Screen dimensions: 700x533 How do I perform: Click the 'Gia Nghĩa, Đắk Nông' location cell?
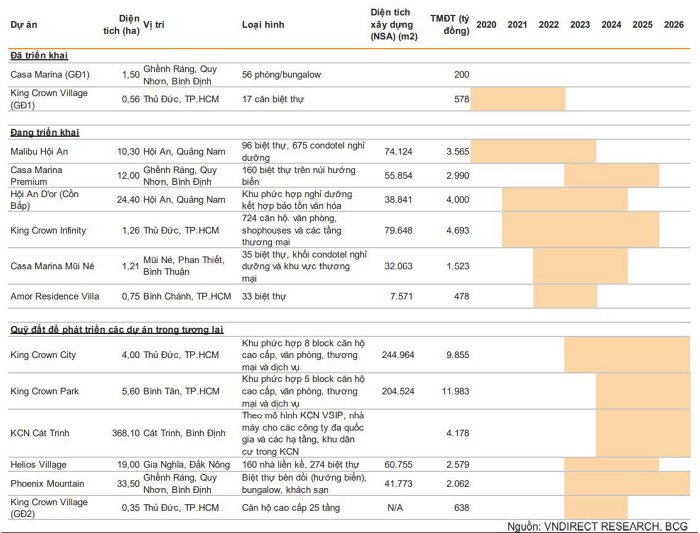[187, 465]
